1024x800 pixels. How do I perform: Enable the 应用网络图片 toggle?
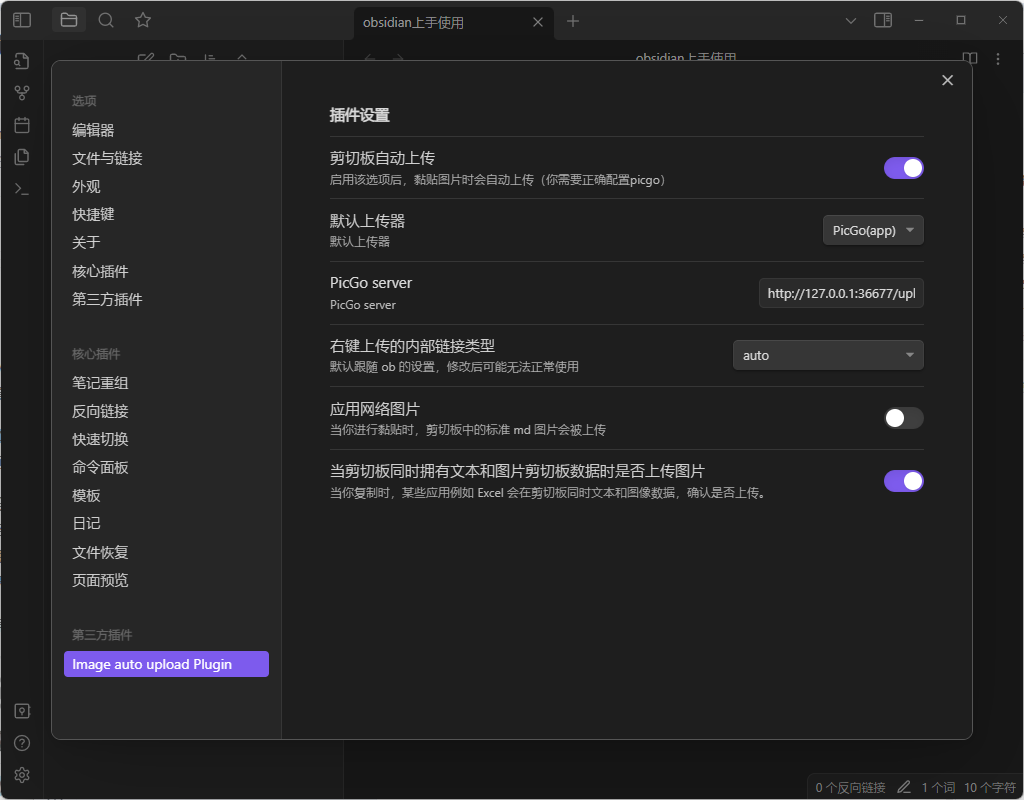click(903, 419)
